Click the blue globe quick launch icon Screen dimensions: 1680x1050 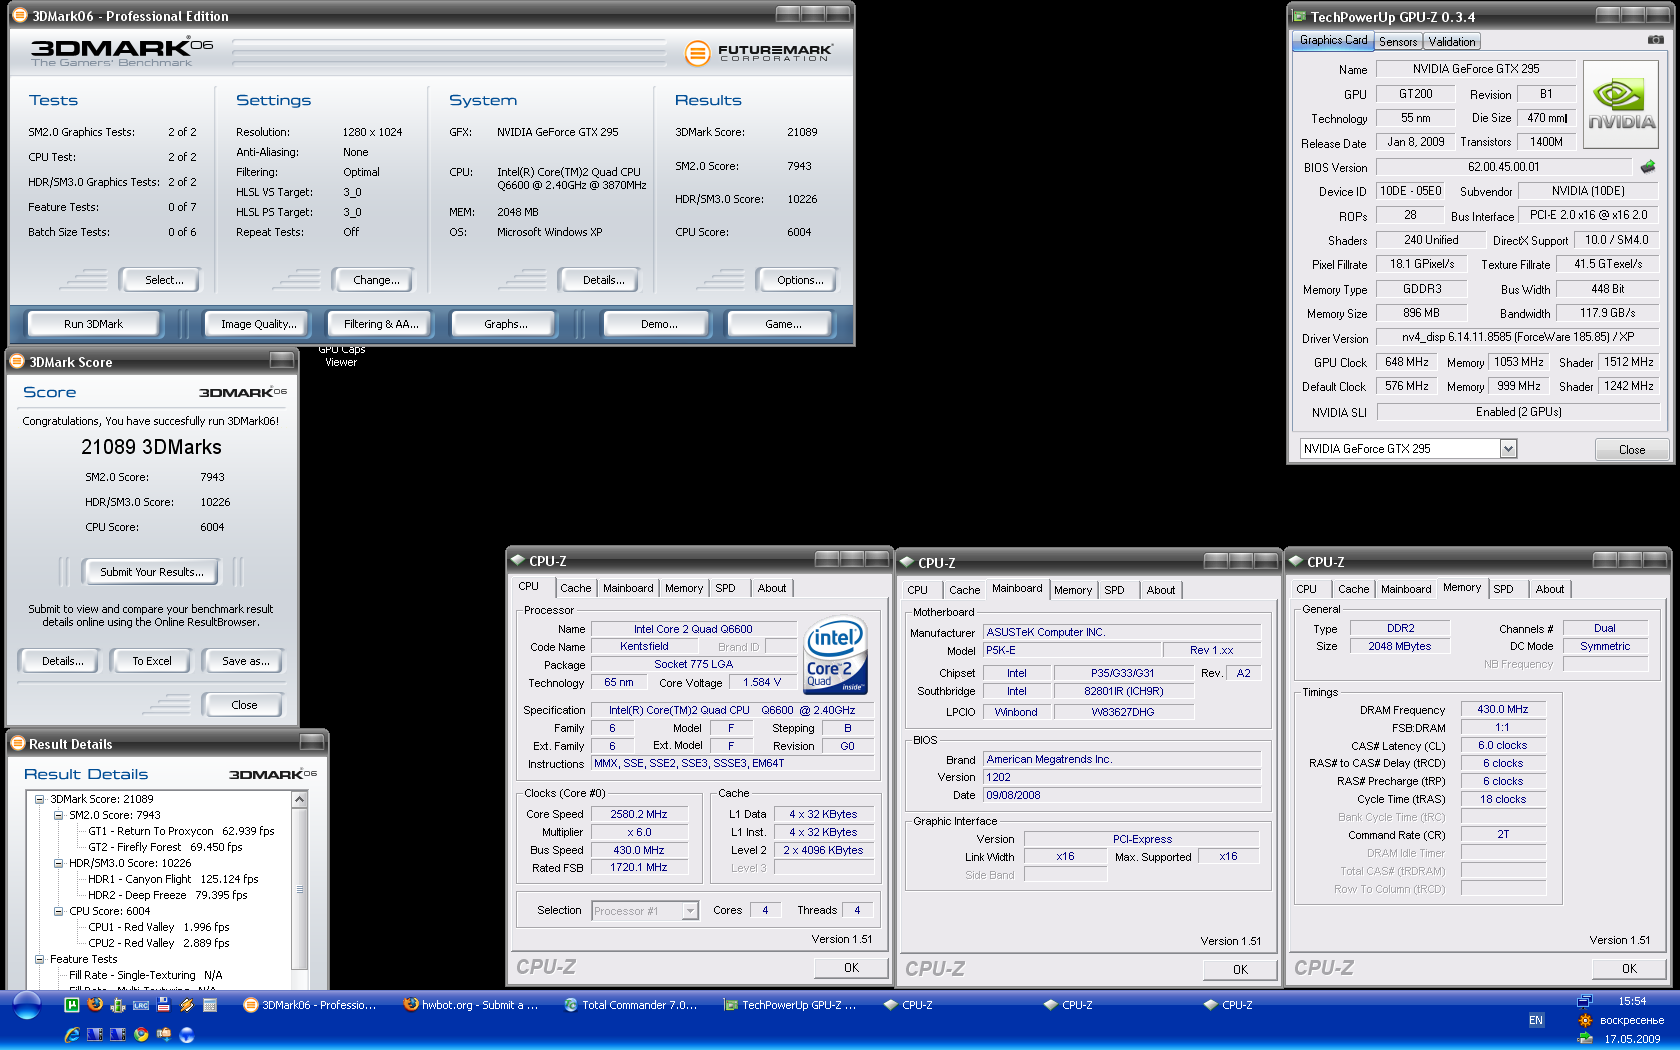[186, 1035]
